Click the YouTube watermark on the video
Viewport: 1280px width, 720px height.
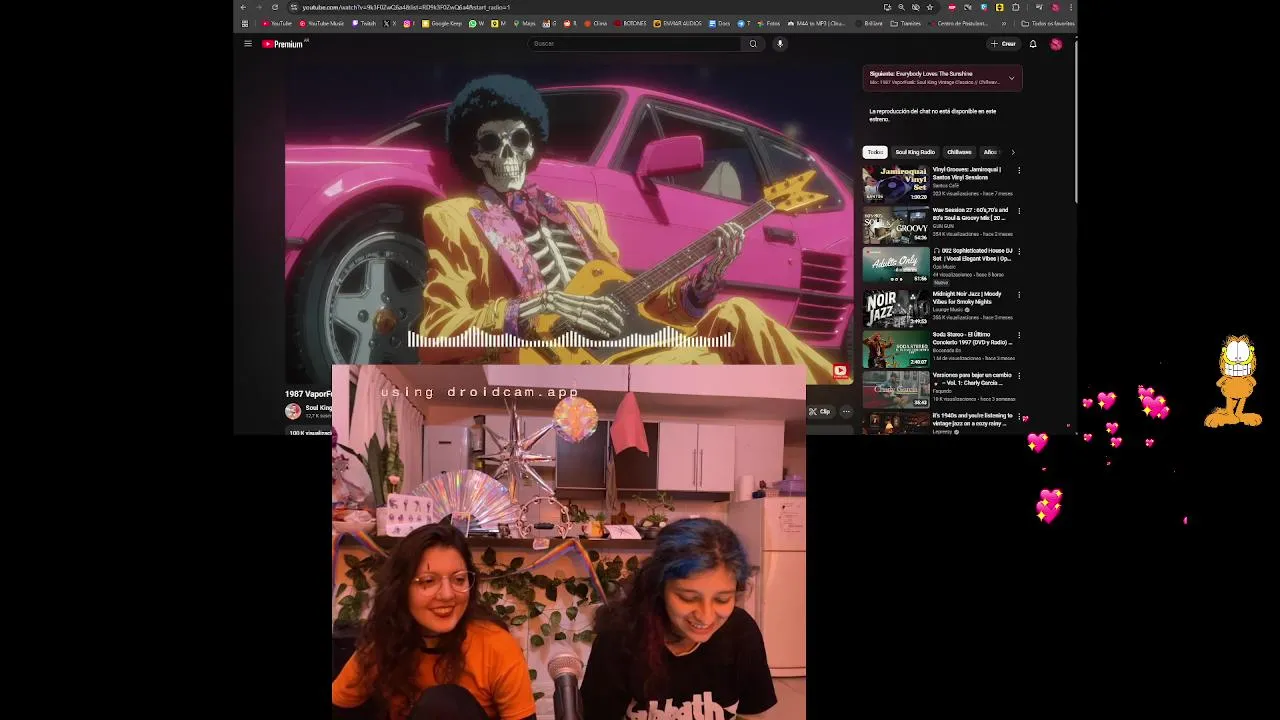point(840,371)
